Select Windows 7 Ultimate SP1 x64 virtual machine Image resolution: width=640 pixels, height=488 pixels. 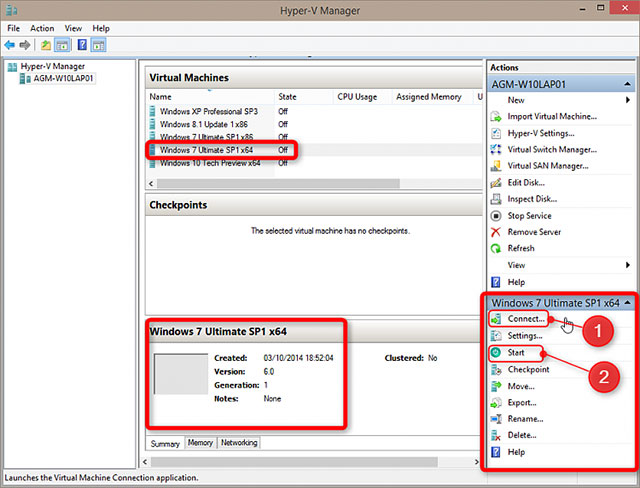tap(206, 150)
